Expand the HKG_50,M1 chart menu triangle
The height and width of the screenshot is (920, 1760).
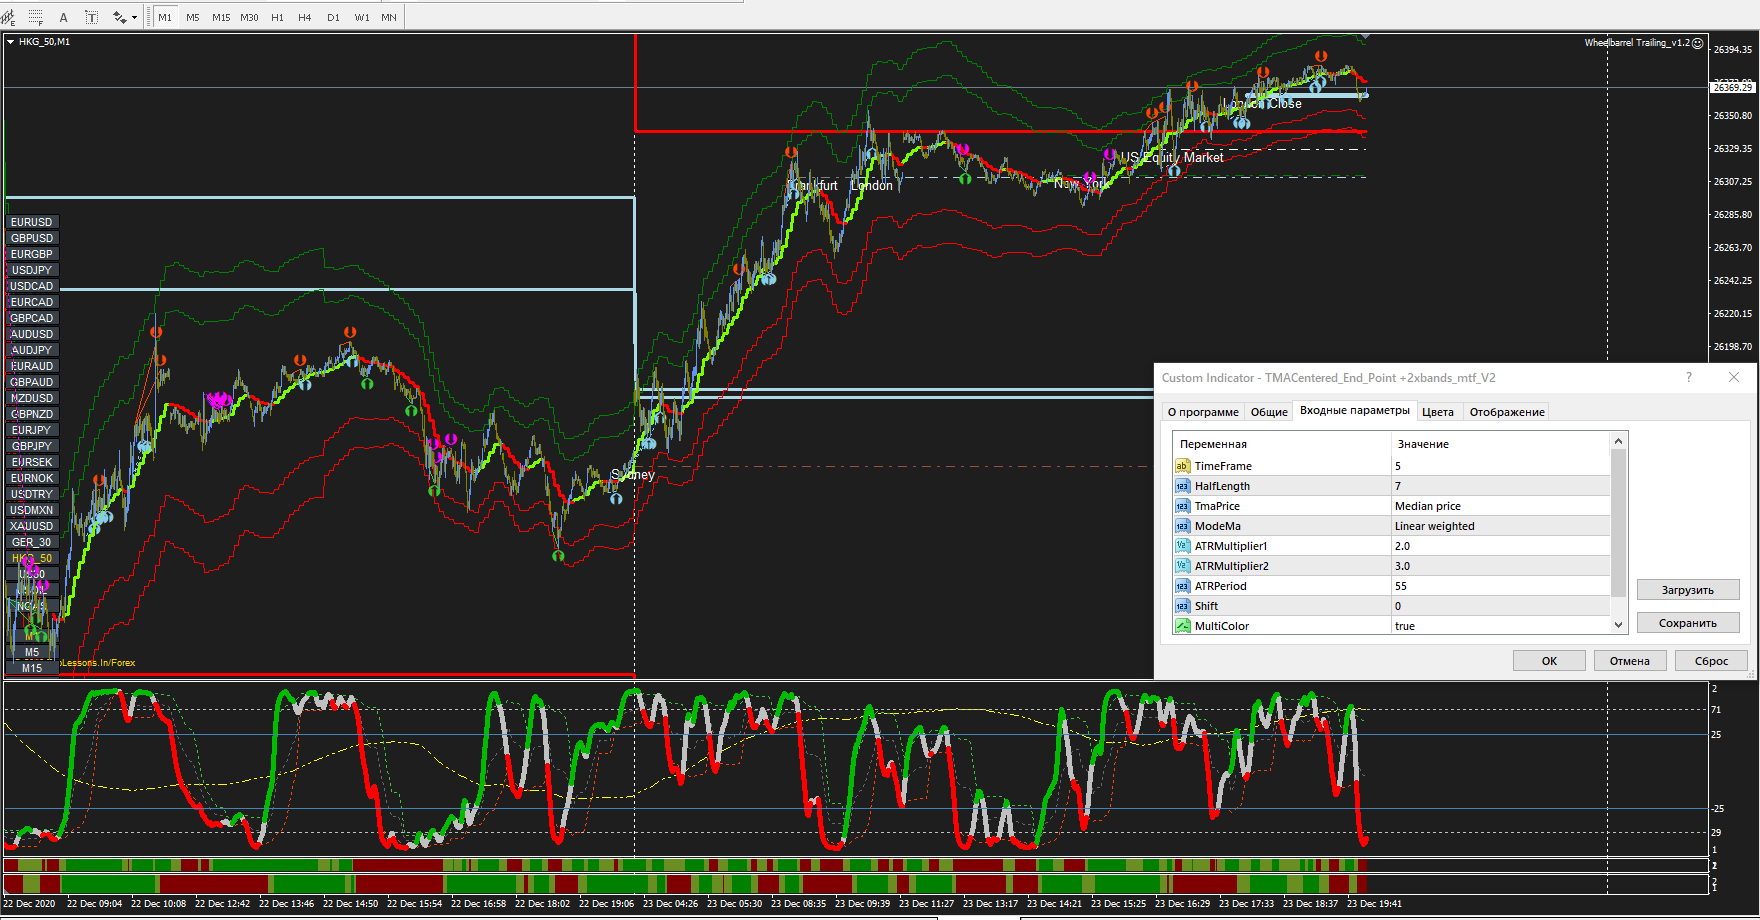tap(10, 42)
